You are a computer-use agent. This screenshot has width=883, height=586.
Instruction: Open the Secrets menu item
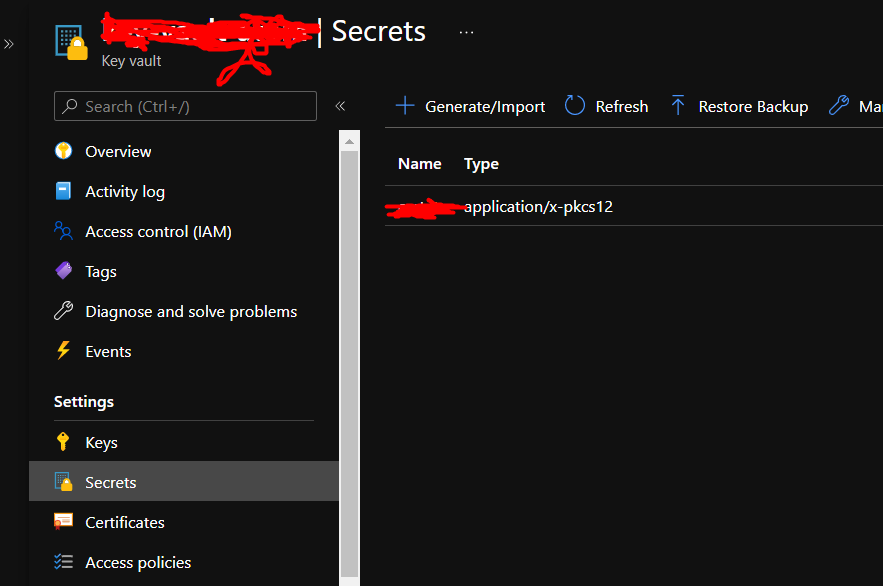point(110,482)
